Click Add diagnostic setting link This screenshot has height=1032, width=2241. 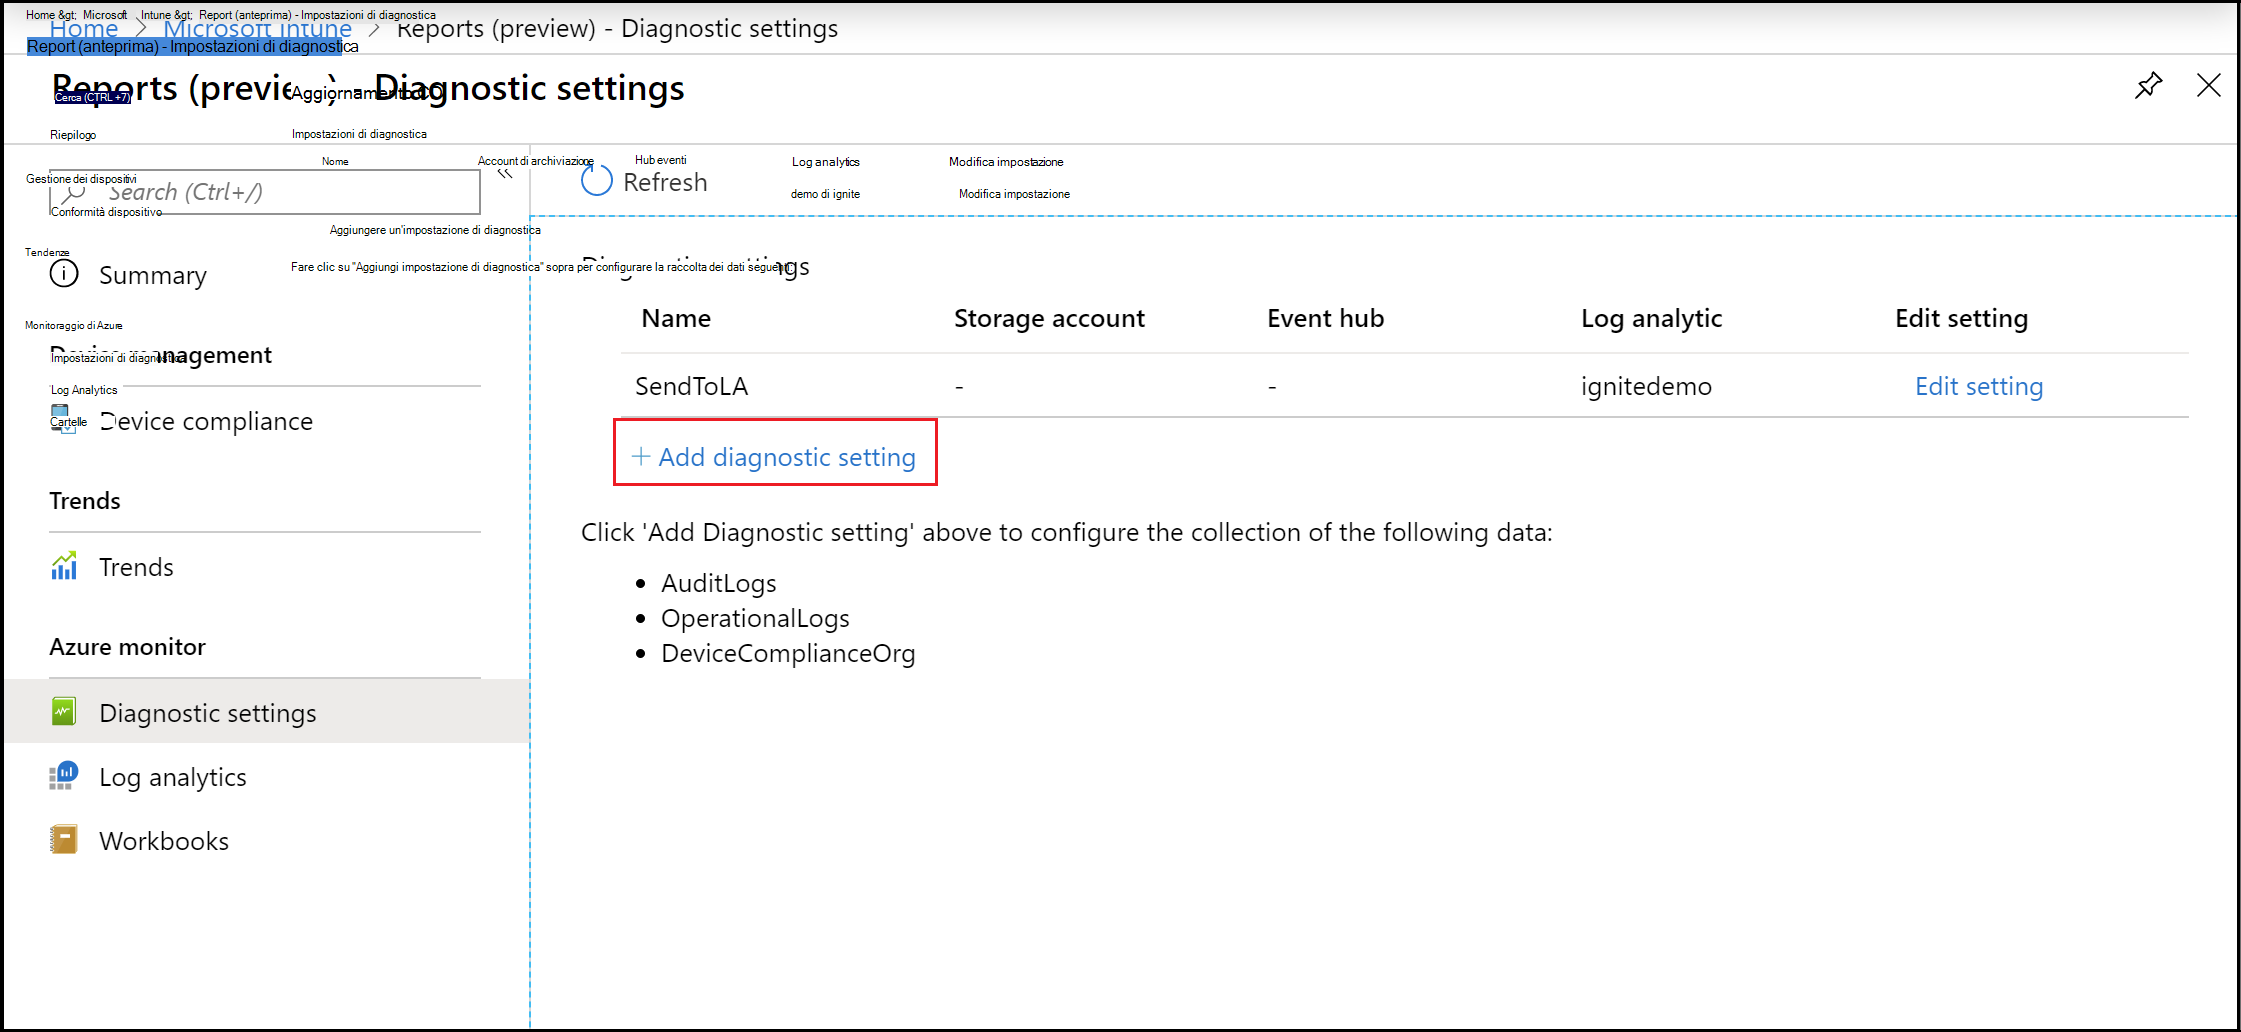coord(775,457)
